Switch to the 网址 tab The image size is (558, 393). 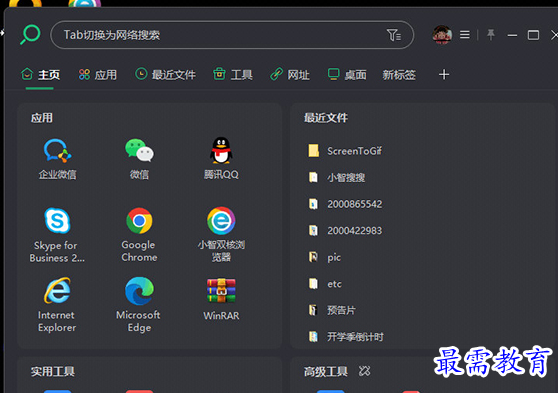point(290,75)
